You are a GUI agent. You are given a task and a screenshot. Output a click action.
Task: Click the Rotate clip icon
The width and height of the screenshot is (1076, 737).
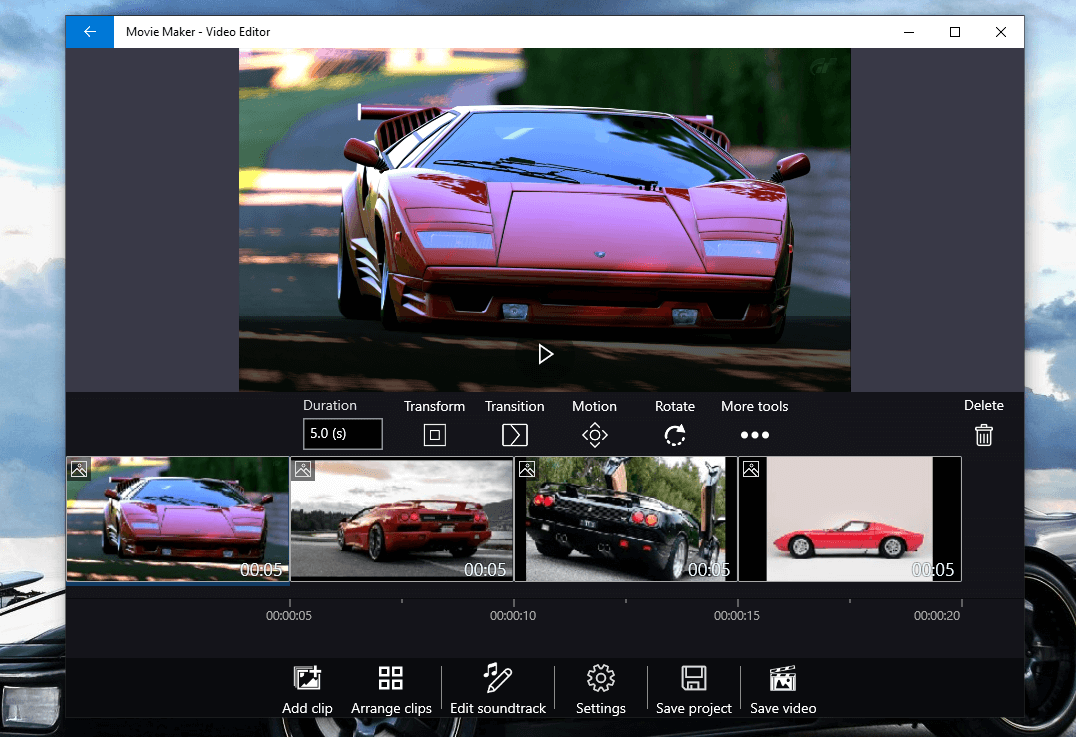click(x=675, y=434)
